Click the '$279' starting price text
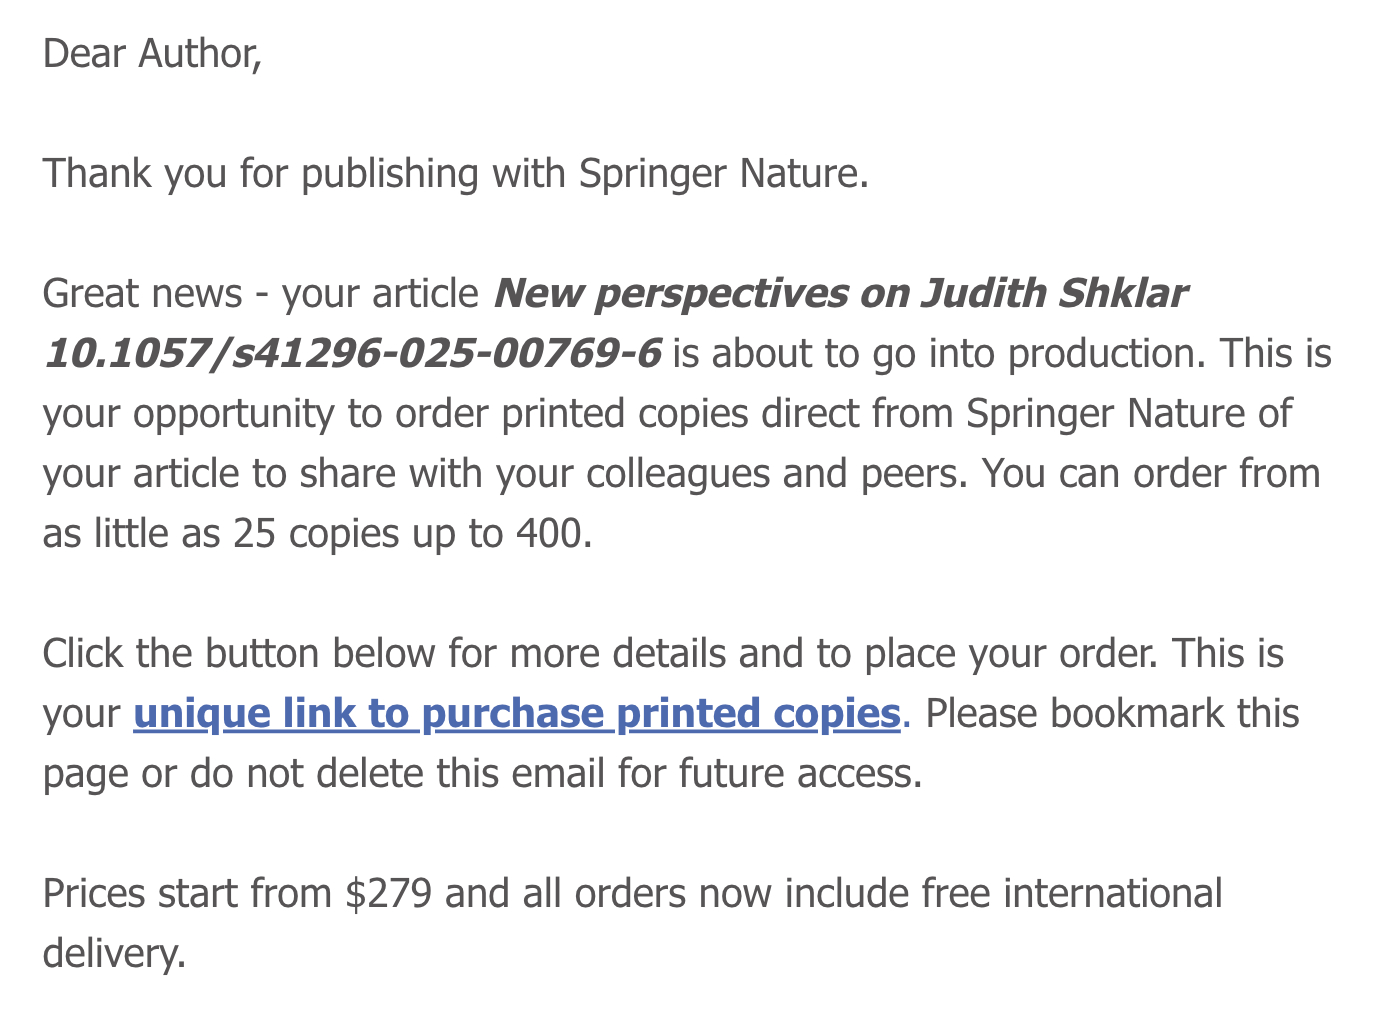Viewport: 1382px width, 1024px height. pos(388,894)
